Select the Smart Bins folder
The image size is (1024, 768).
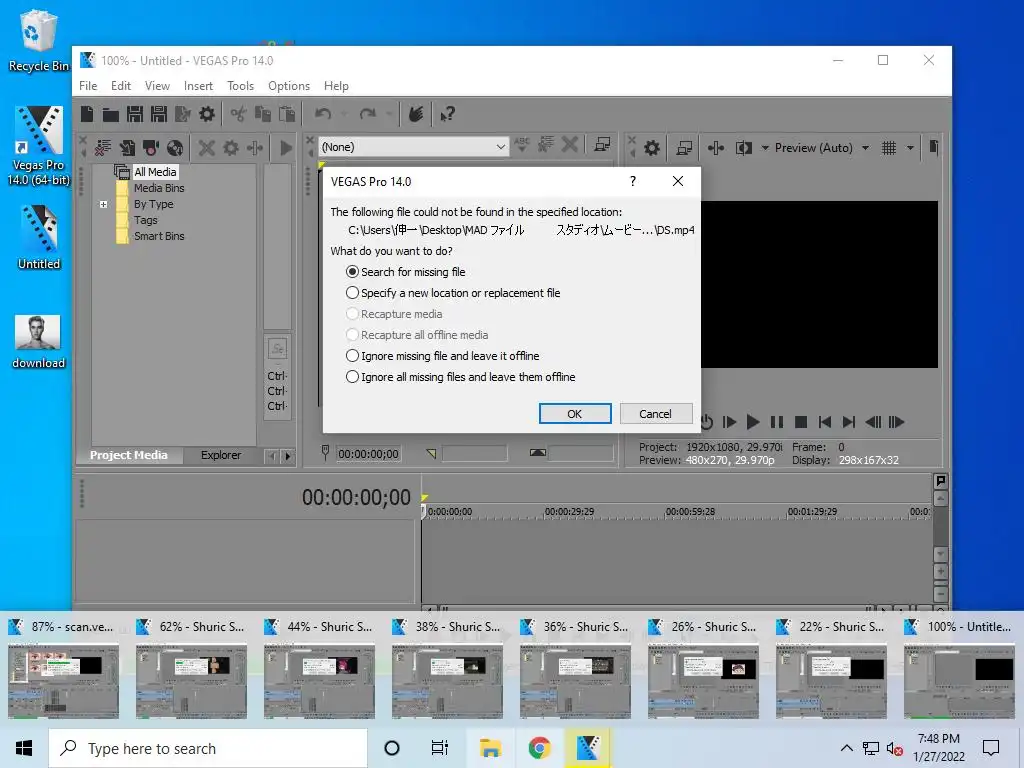tap(159, 236)
